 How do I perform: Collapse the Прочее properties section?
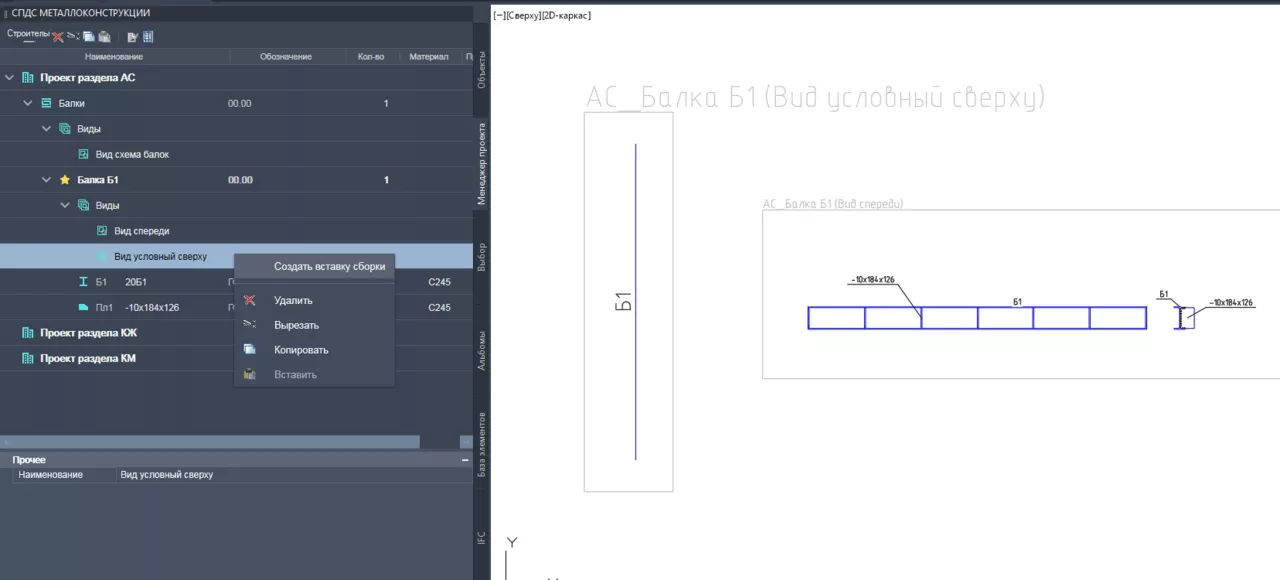tap(465, 460)
